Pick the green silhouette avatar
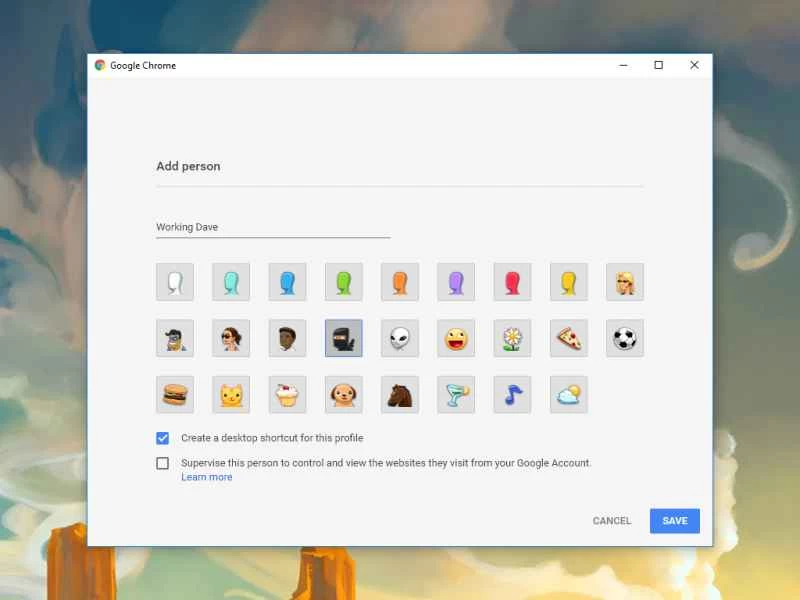Screen dimensions: 800x600 [x=343, y=281]
